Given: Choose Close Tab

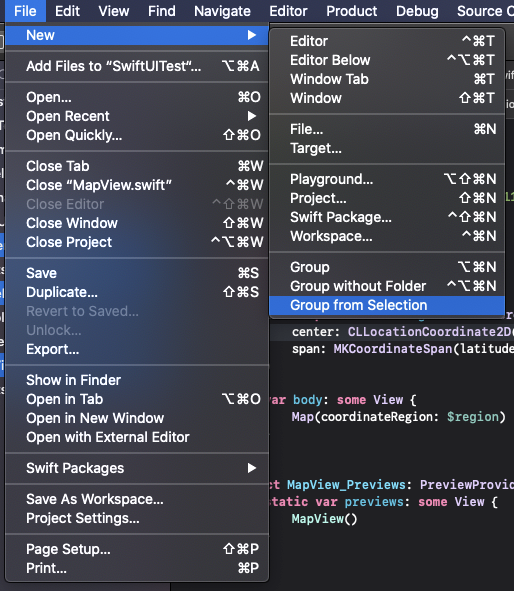Looking at the screenshot, I should pyautogui.click(x=137, y=166).
